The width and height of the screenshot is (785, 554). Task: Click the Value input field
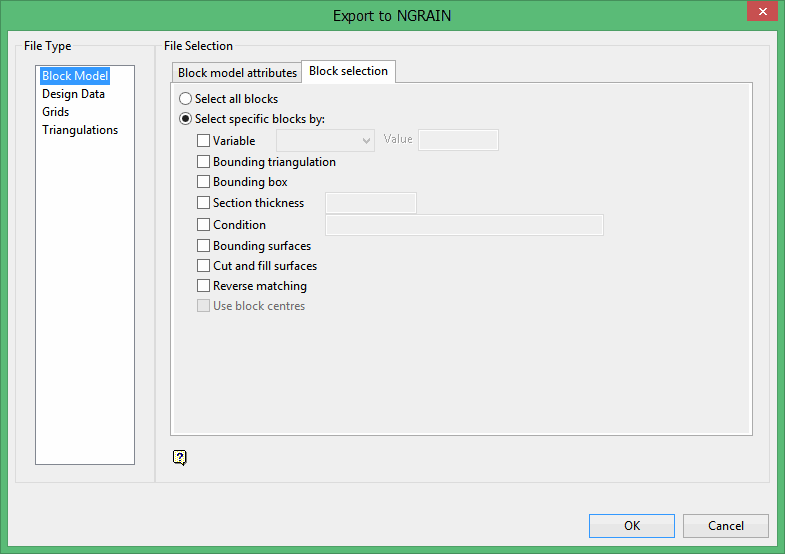(x=458, y=140)
